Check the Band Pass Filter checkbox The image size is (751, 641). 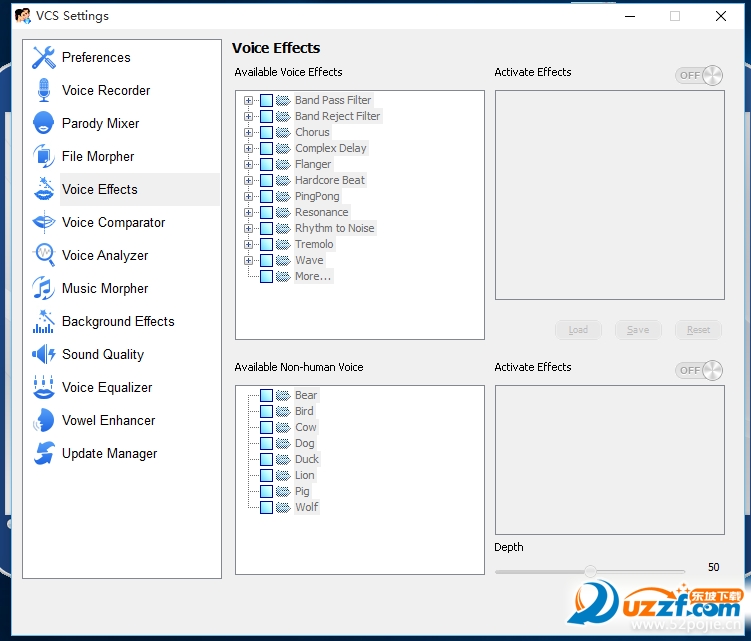click(266, 100)
